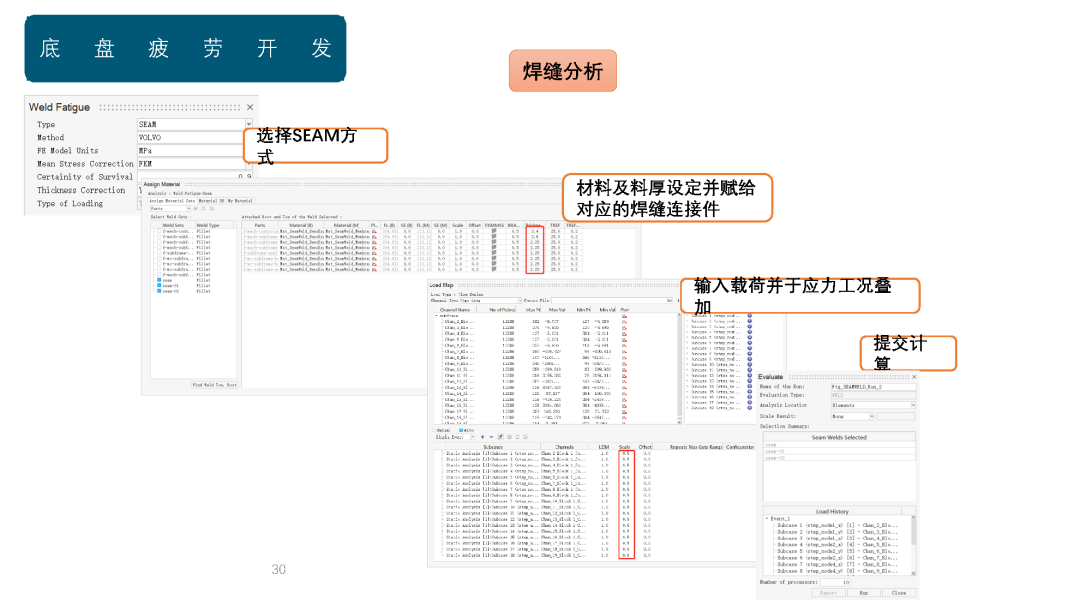Switch to My Material tab
1080x611 pixels.
point(240,201)
